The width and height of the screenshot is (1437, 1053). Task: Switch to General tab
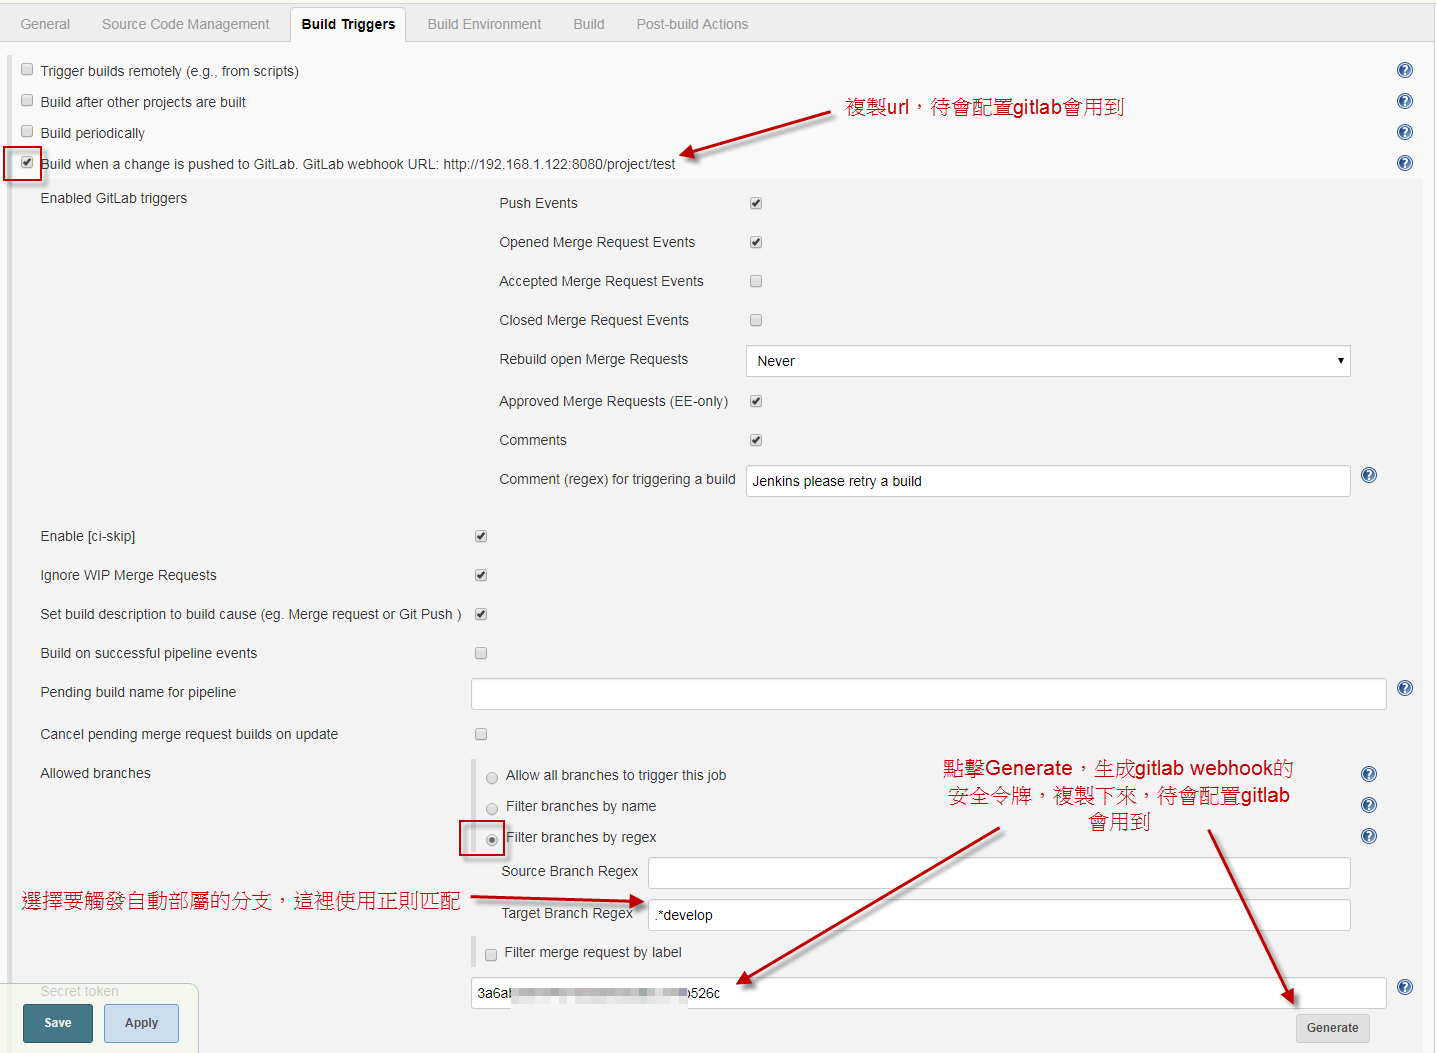45,24
